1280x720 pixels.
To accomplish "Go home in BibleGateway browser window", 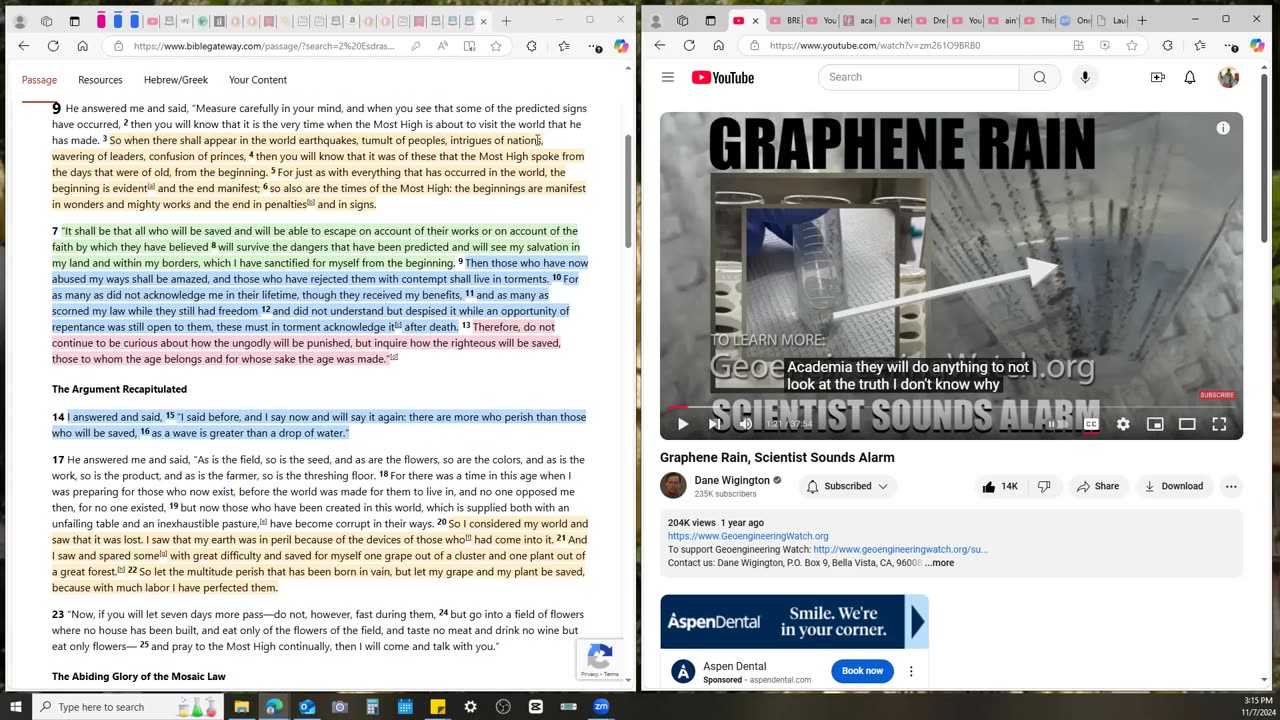I will pos(82,46).
